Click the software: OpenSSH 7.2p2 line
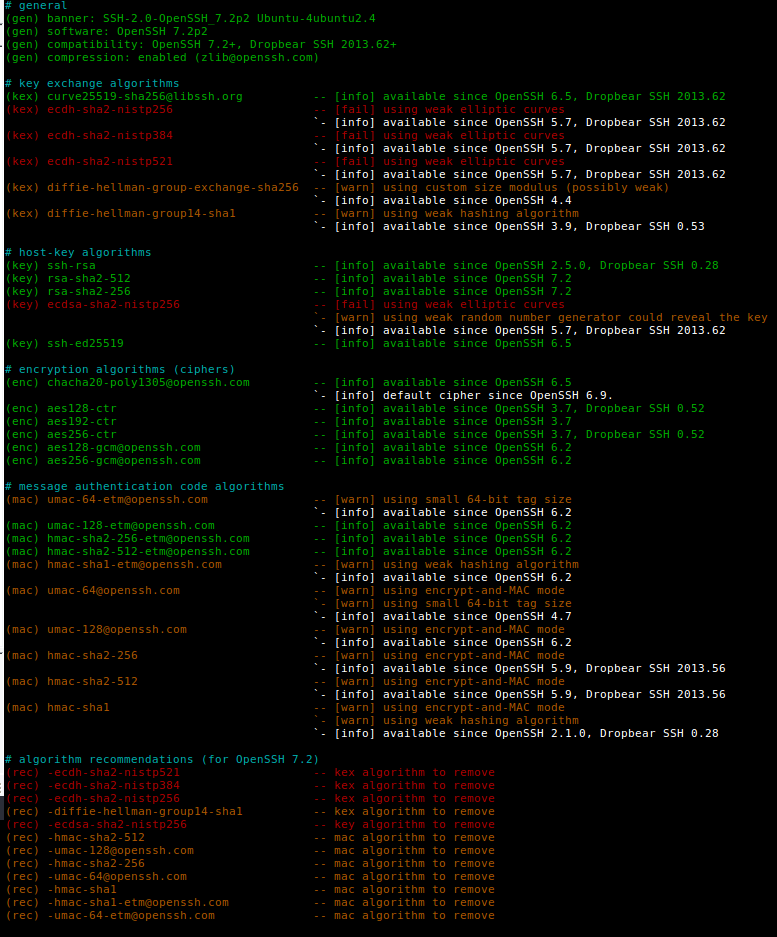The width and height of the screenshot is (777, 937). [107, 32]
